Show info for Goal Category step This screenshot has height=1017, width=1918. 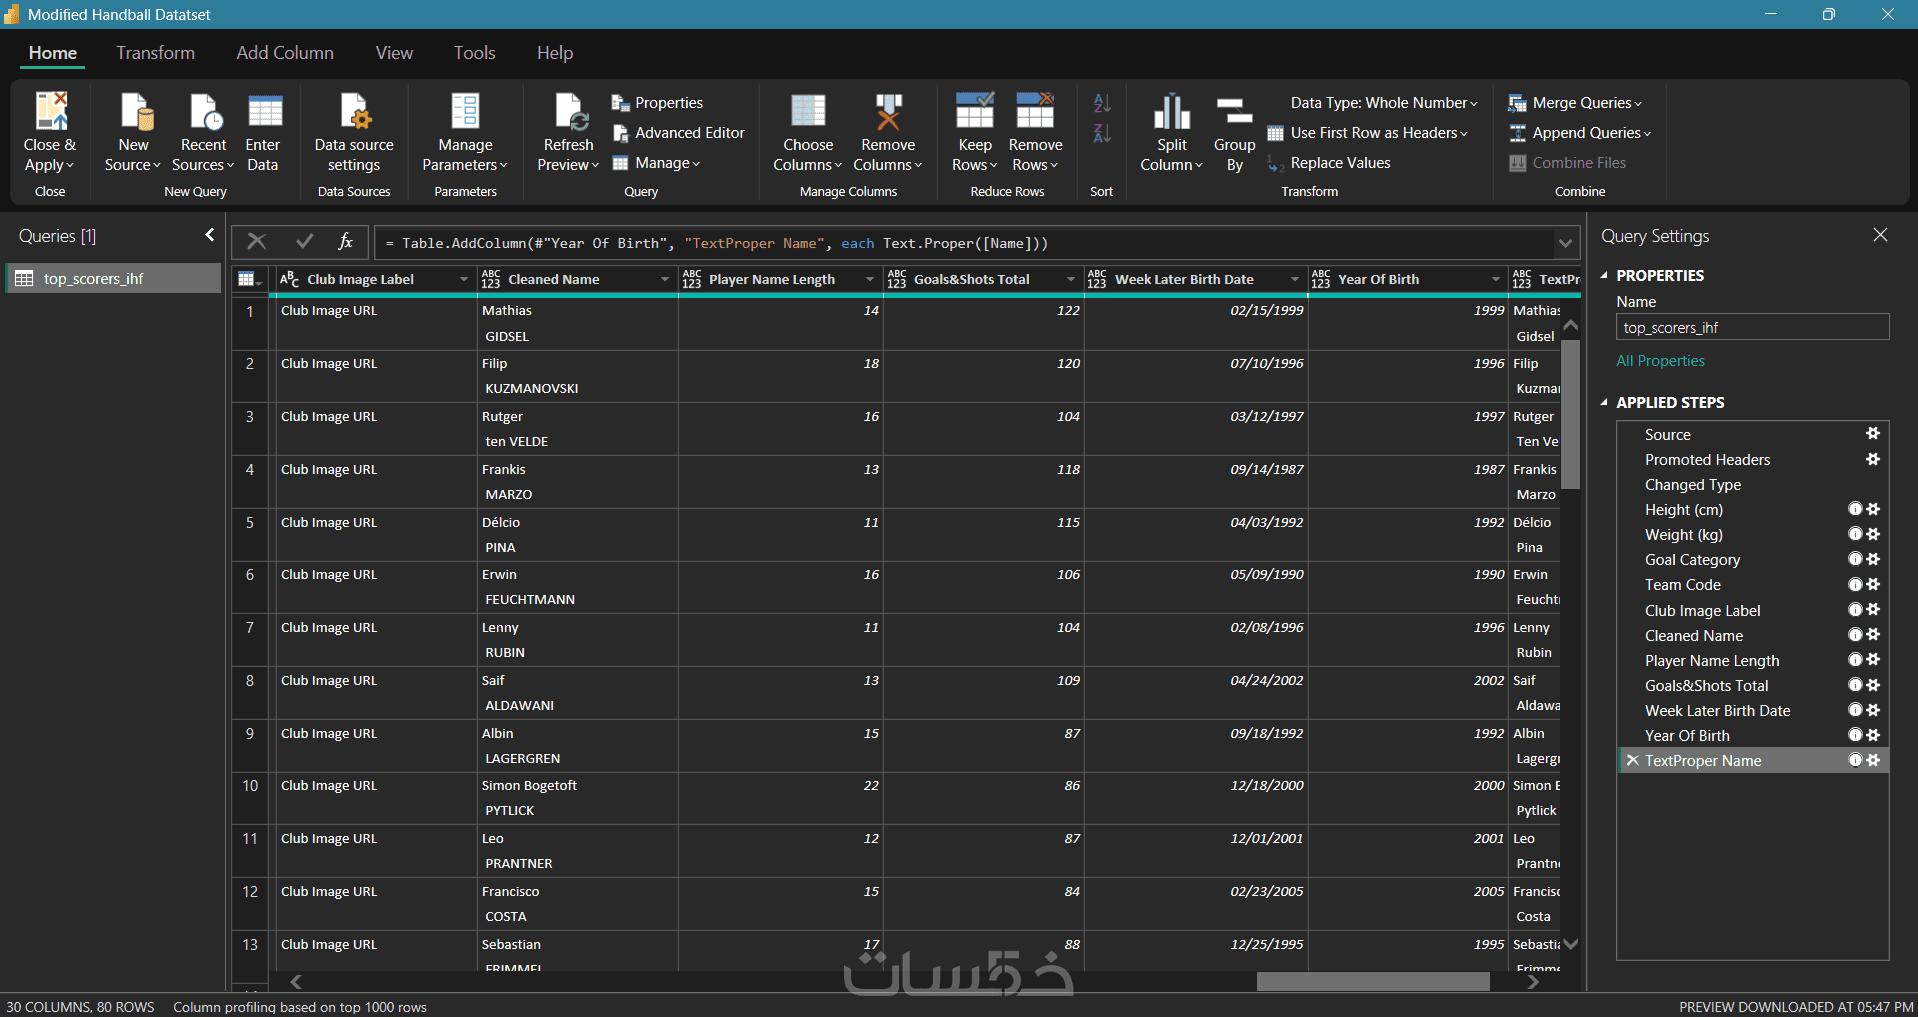point(1855,559)
